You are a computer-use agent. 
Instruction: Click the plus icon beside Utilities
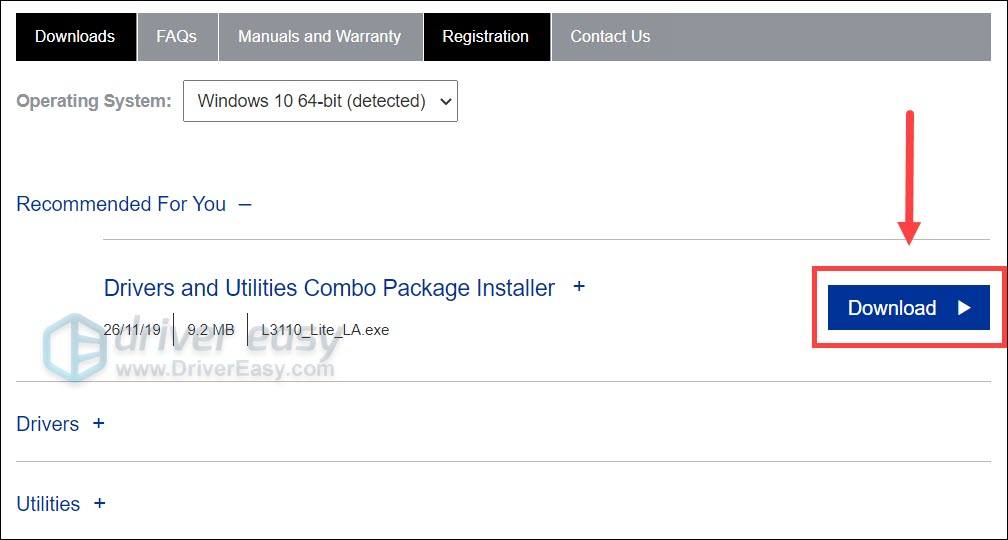pyautogui.click(x=99, y=503)
